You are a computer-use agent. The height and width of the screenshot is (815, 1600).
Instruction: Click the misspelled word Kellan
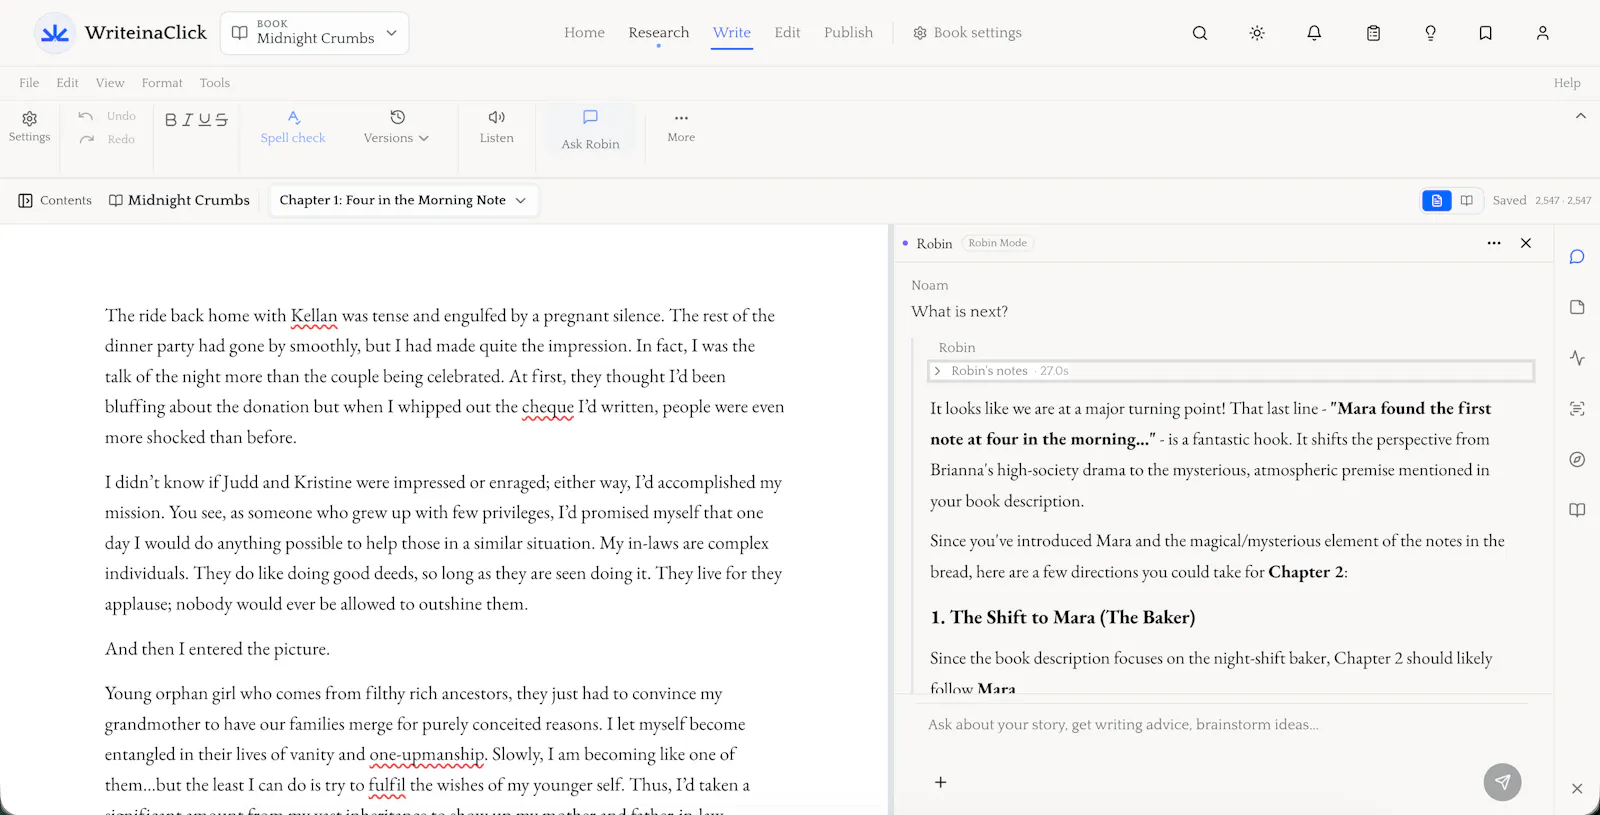[x=314, y=316]
